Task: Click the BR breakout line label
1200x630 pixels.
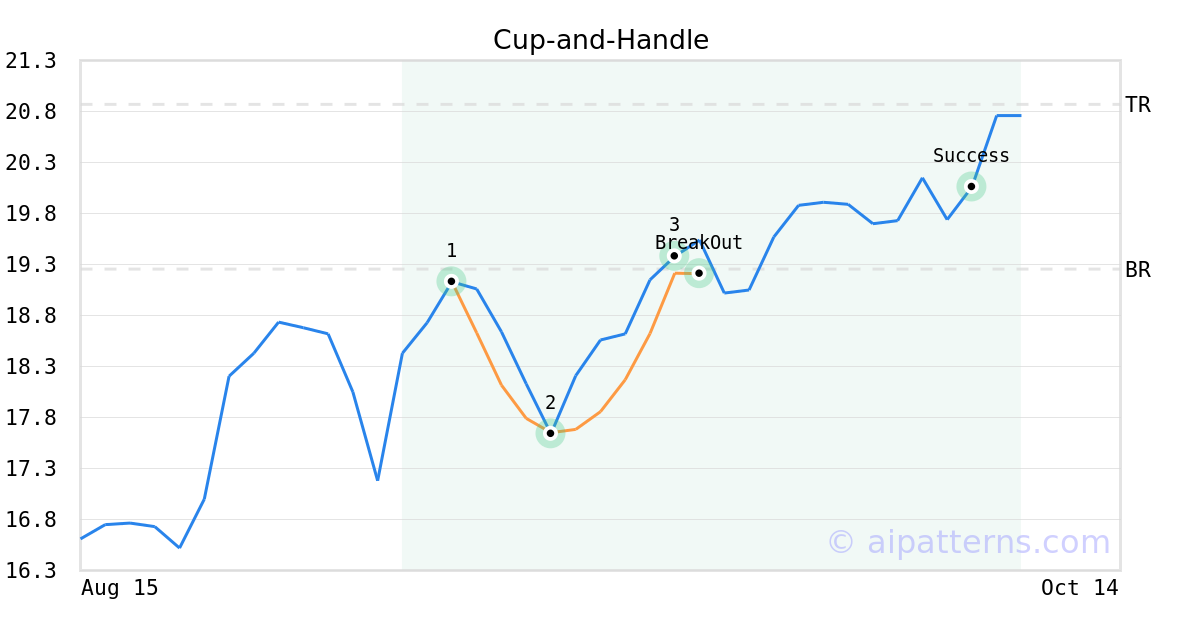Action: click(1138, 270)
